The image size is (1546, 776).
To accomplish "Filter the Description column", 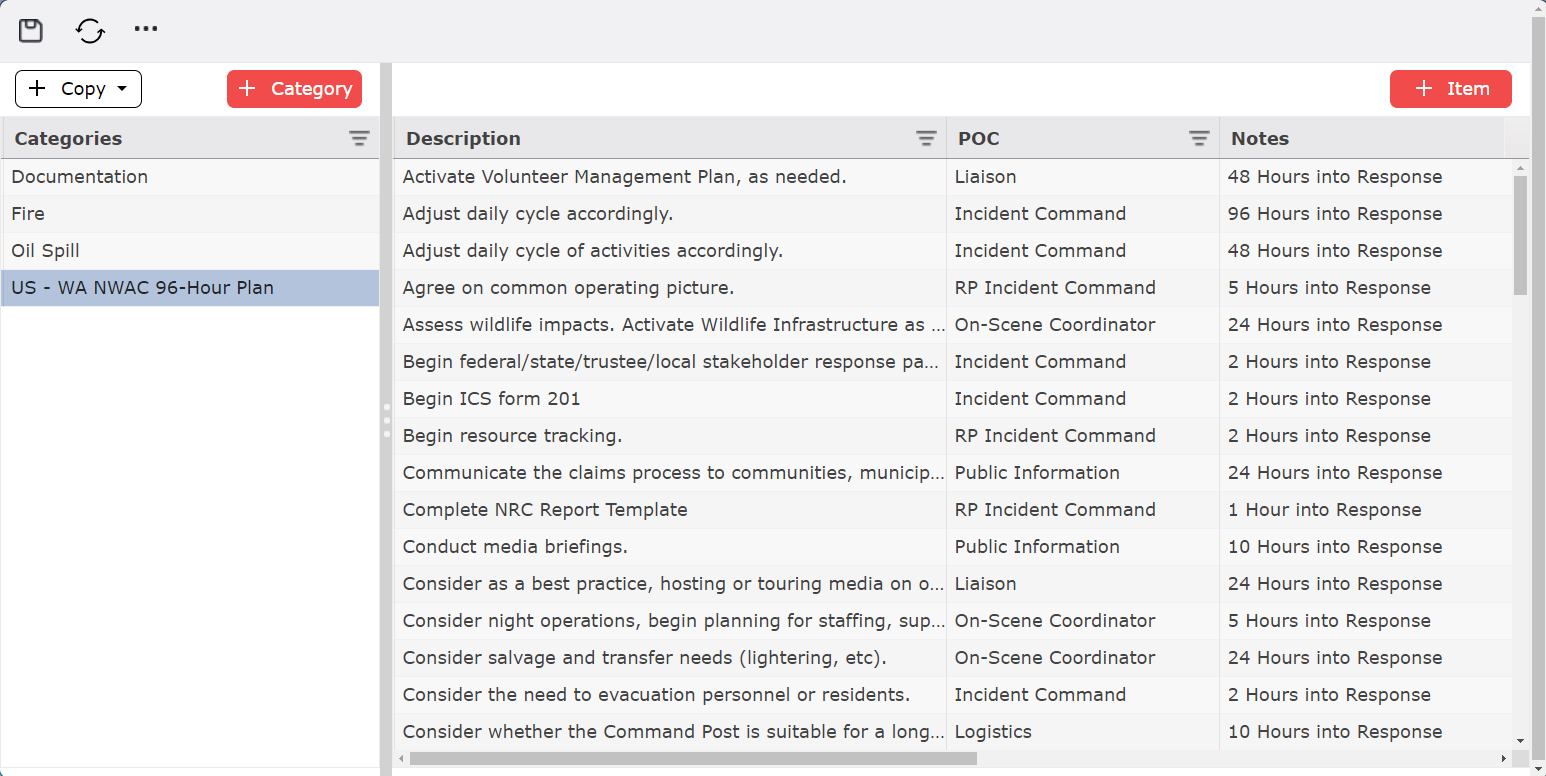I will pyautogui.click(x=926, y=138).
